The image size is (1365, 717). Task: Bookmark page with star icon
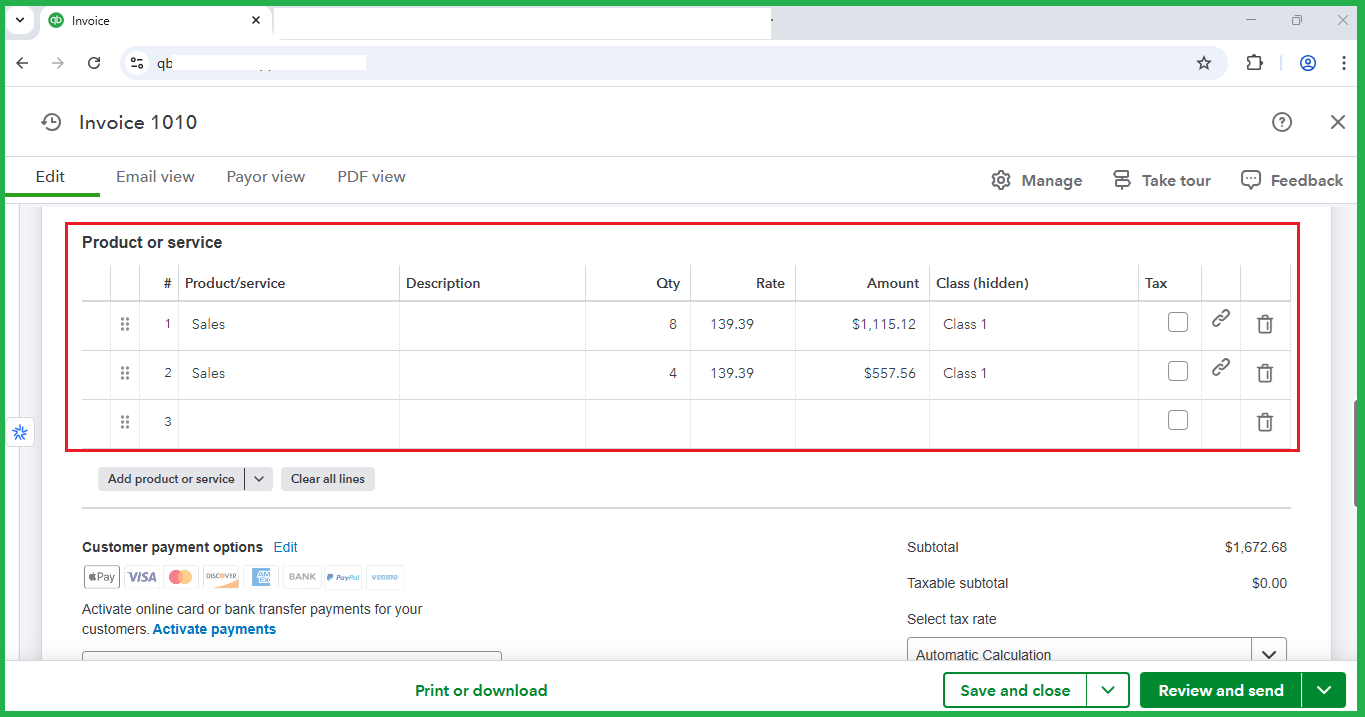coord(1204,63)
